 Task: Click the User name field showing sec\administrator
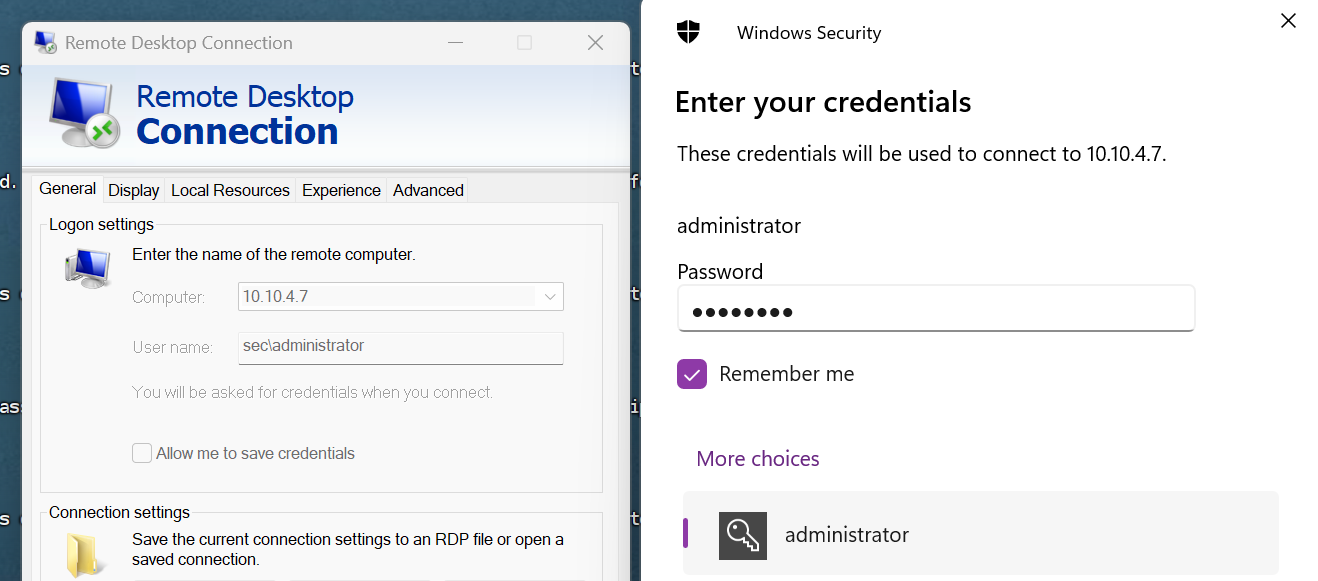(x=400, y=347)
